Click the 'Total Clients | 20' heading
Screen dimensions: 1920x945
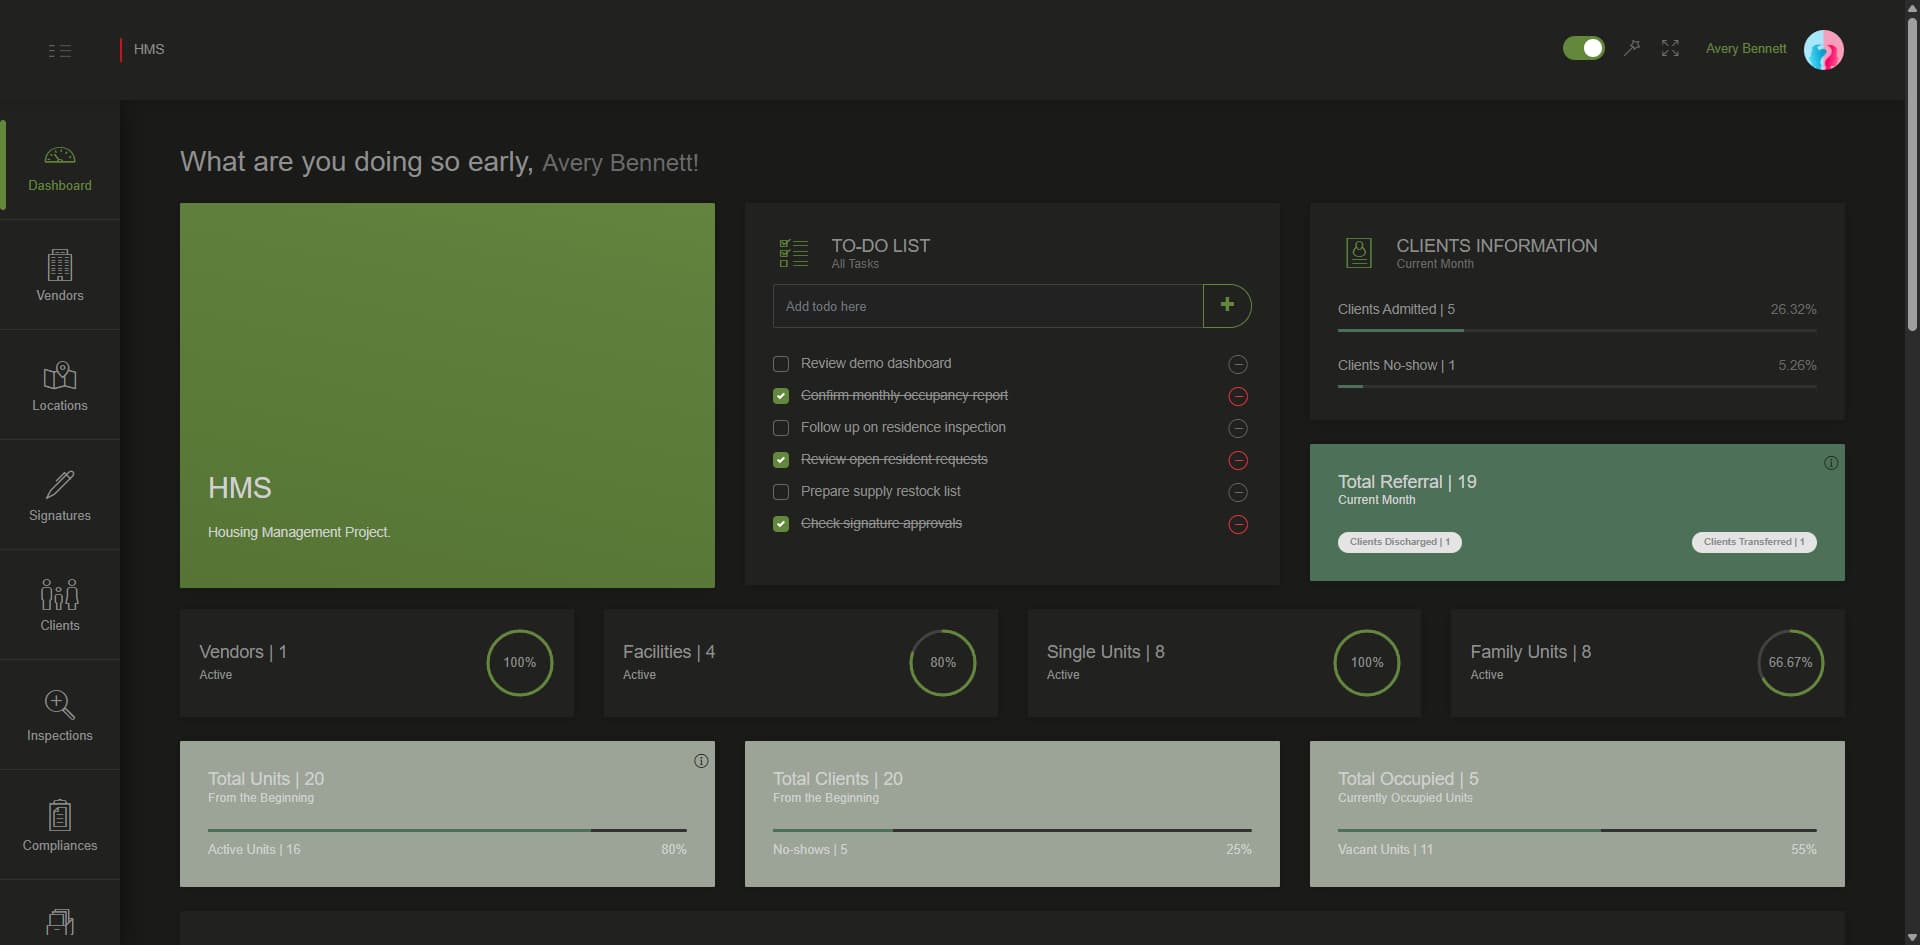tap(838, 779)
